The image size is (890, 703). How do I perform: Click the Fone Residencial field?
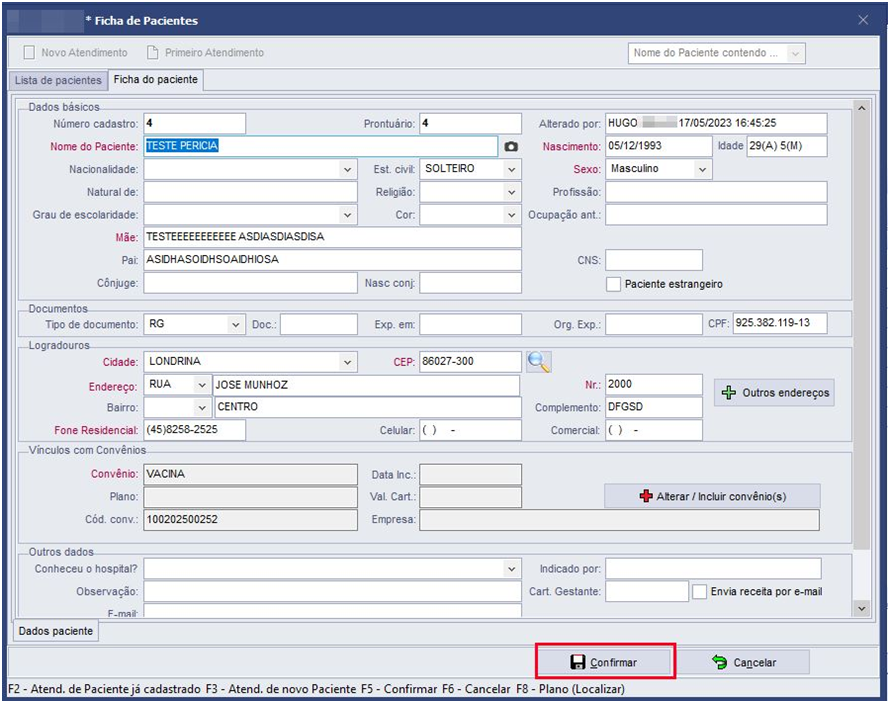click(x=195, y=430)
